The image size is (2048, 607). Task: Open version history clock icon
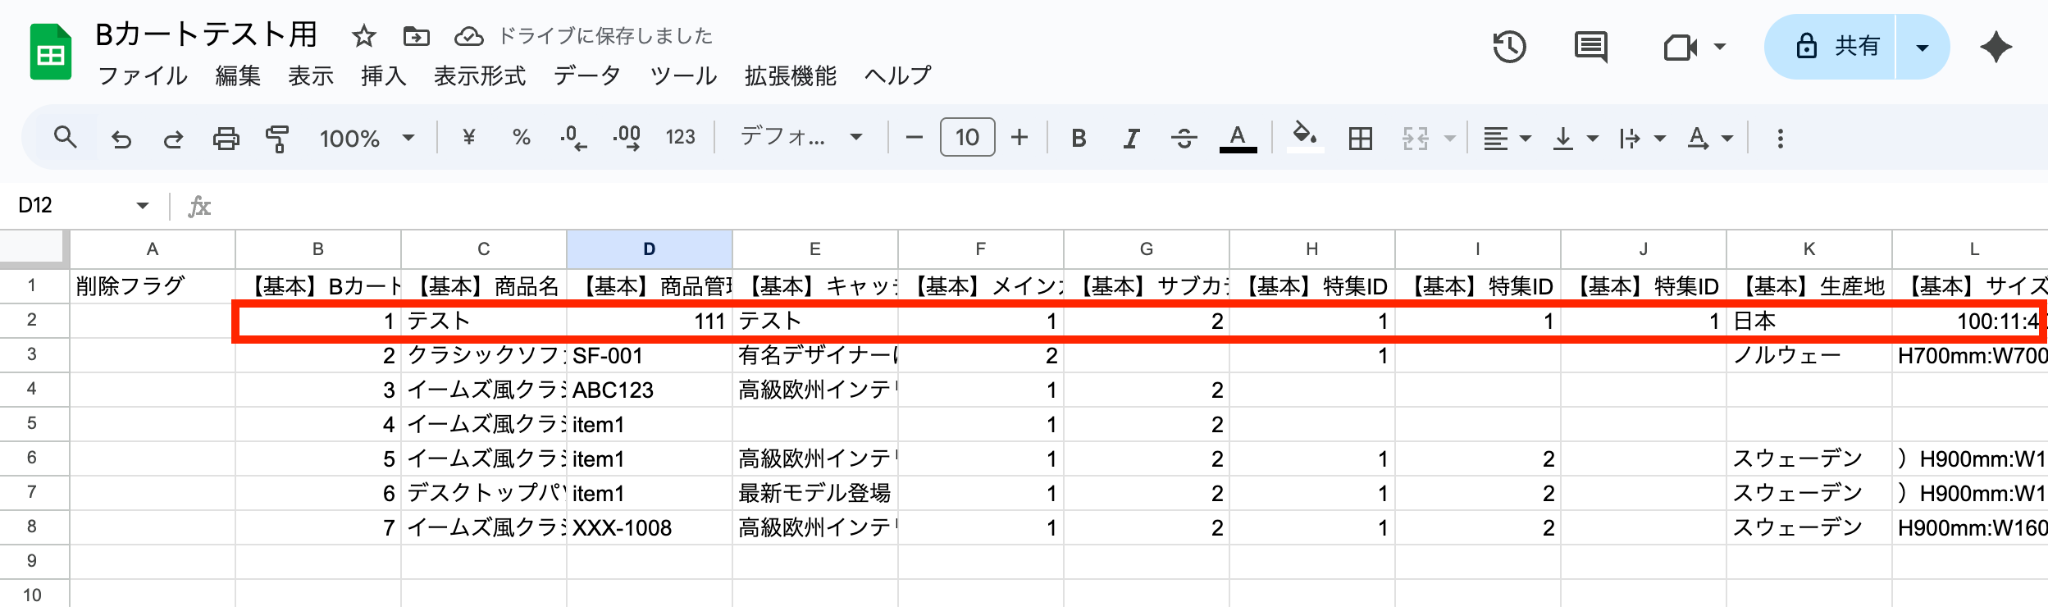point(1509,47)
